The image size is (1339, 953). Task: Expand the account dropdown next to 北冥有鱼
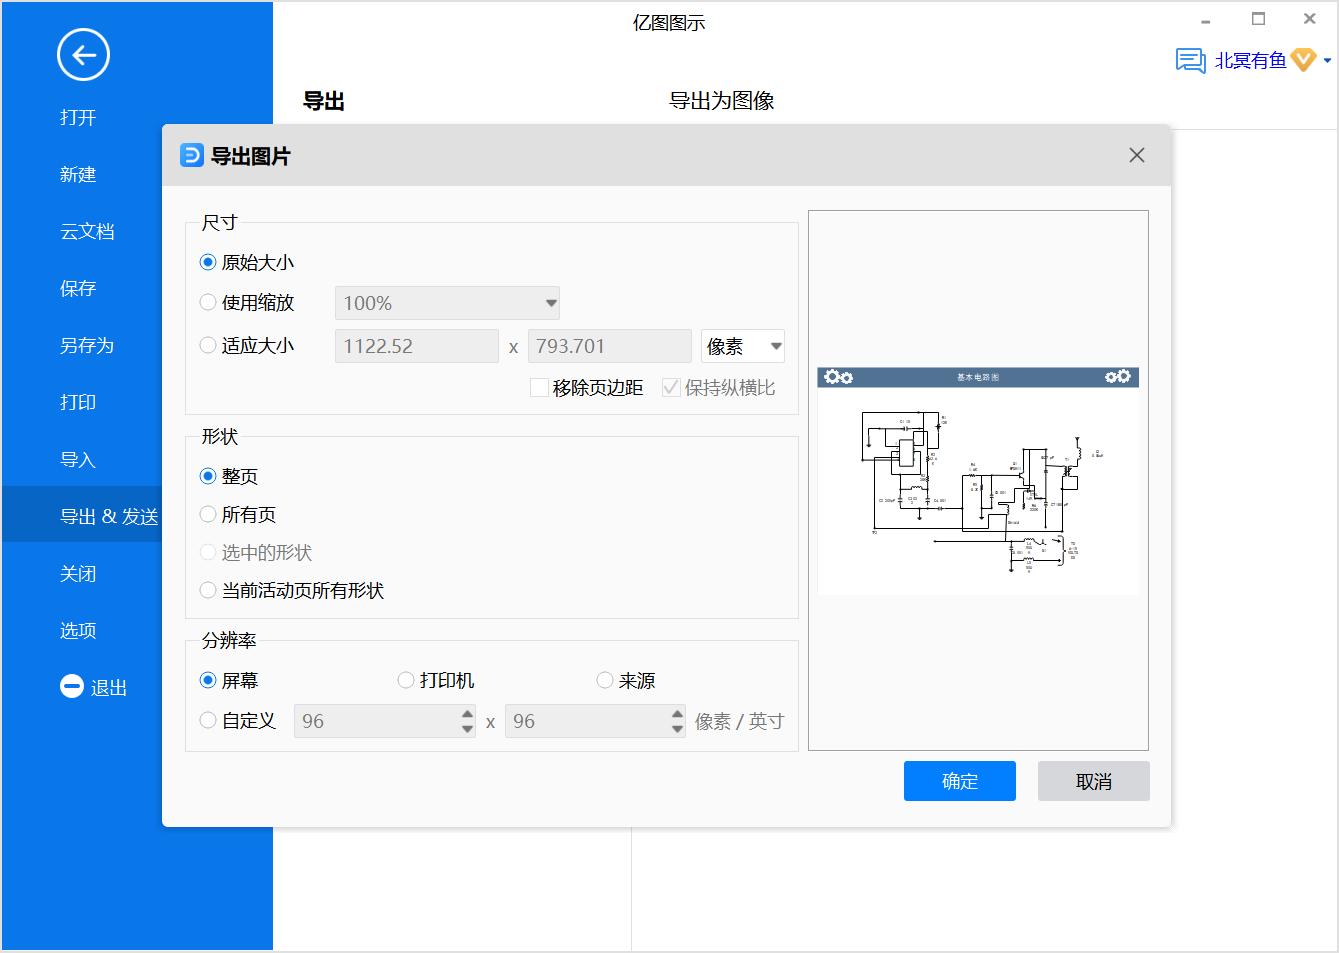tap(1326, 60)
